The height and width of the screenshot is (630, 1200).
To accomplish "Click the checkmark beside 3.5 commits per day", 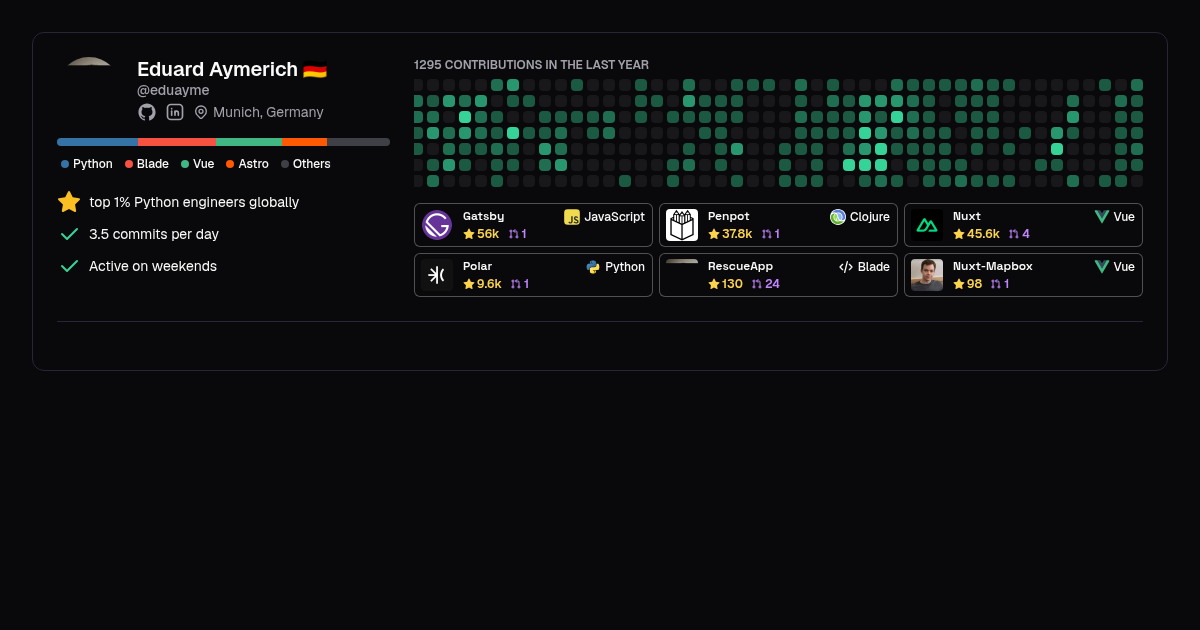I will pyautogui.click(x=69, y=234).
